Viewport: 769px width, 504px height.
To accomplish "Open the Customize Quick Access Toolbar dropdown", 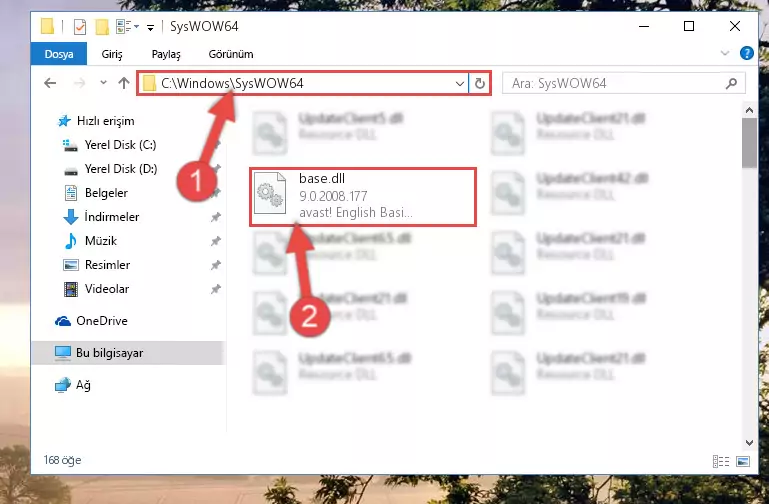I will click(151, 27).
